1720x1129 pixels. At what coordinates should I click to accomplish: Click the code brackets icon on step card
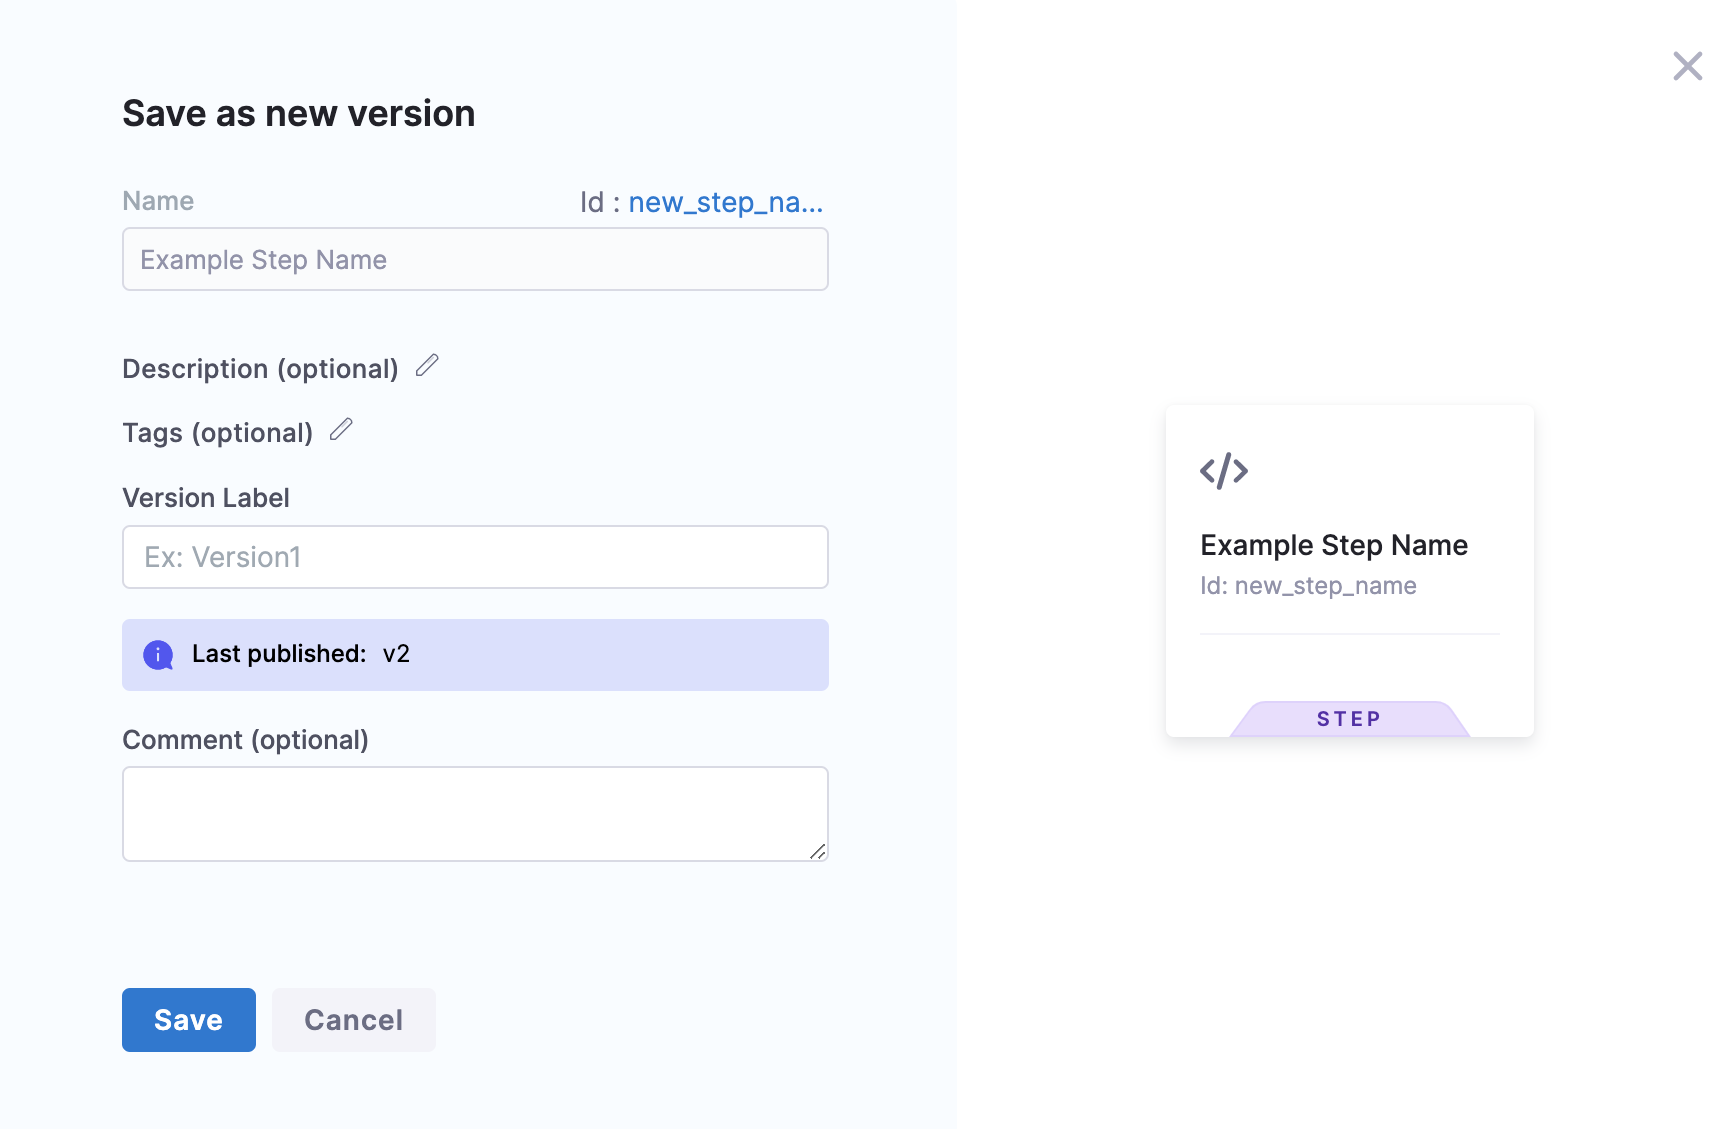pyautogui.click(x=1224, y=470)
